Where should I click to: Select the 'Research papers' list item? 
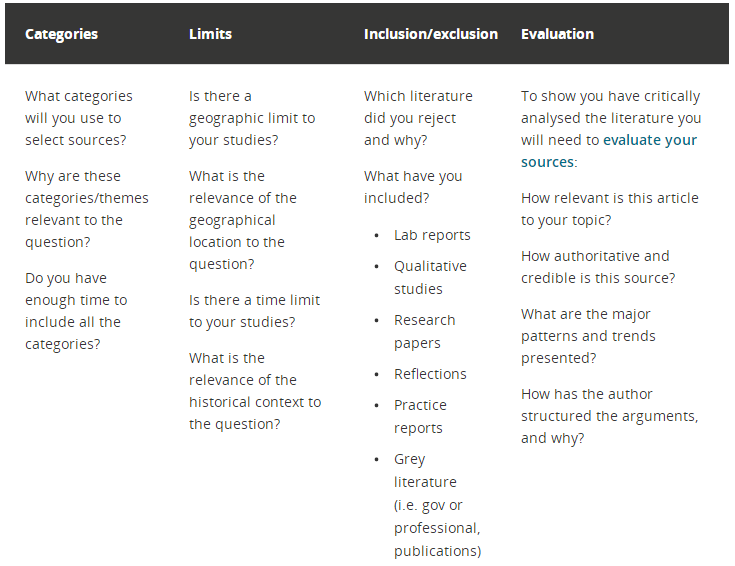(x=424, y=331)
